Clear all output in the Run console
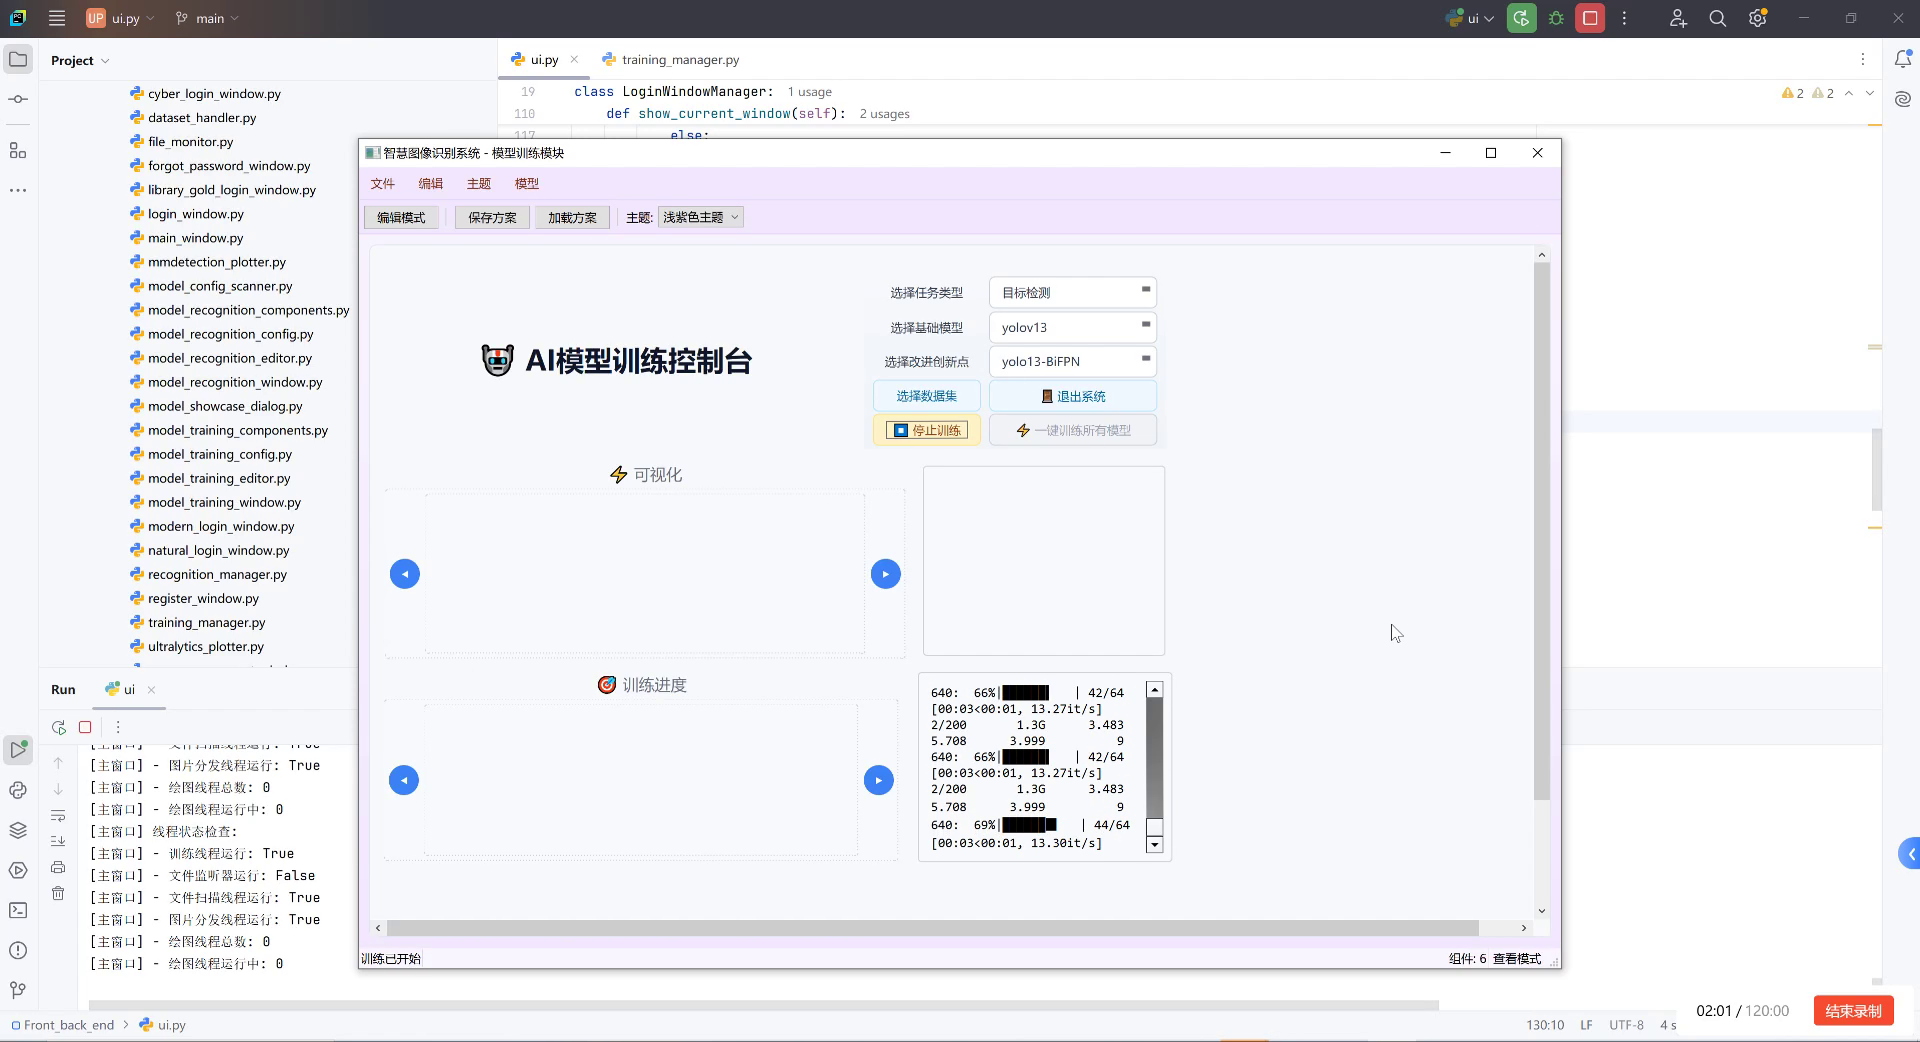The image size is (1920, 1042). [x=58, y=894]
